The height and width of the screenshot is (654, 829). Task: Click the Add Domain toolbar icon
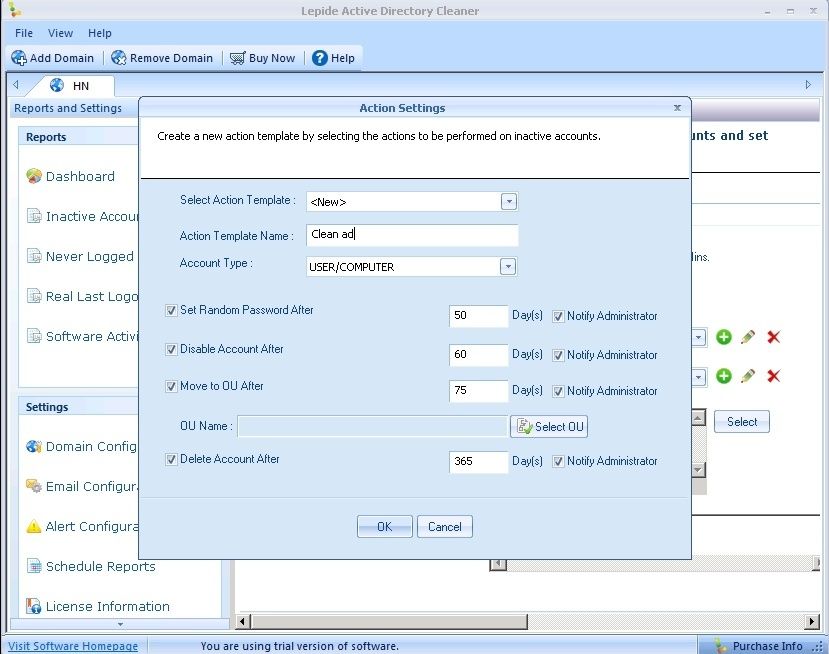[x=19, y=58]
